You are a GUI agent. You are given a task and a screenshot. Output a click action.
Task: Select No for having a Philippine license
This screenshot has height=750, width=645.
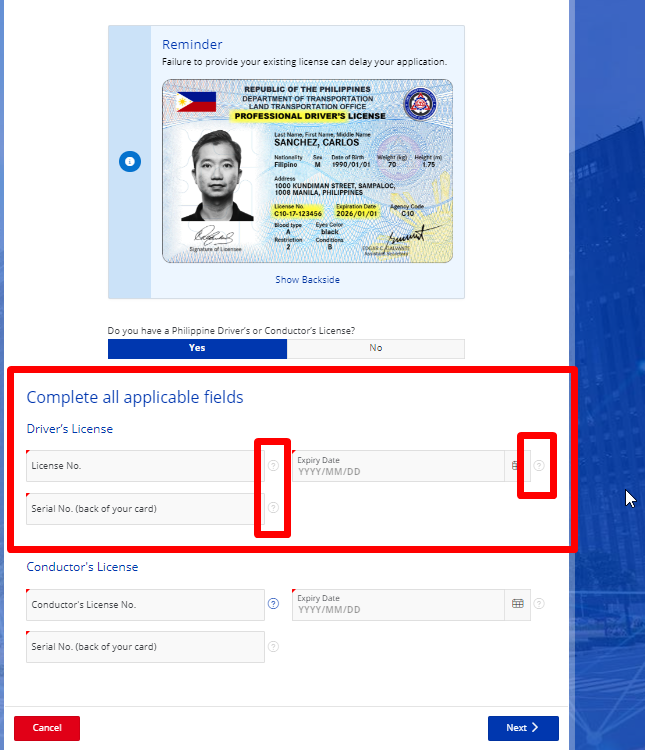point(375,348)
